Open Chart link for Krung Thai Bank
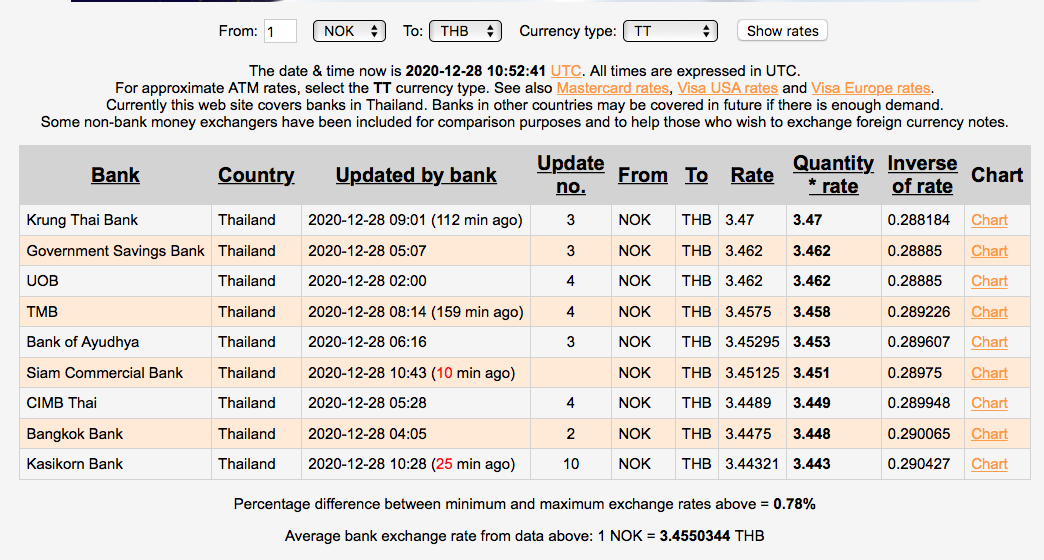 (989, 220)
